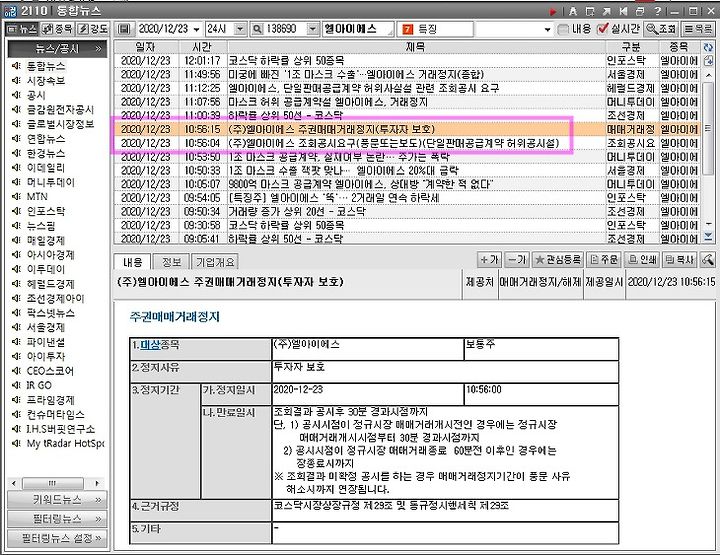The image size is (720, 555).
Task: Click the 대상 hyperlink in table
Action: point(149,344)
